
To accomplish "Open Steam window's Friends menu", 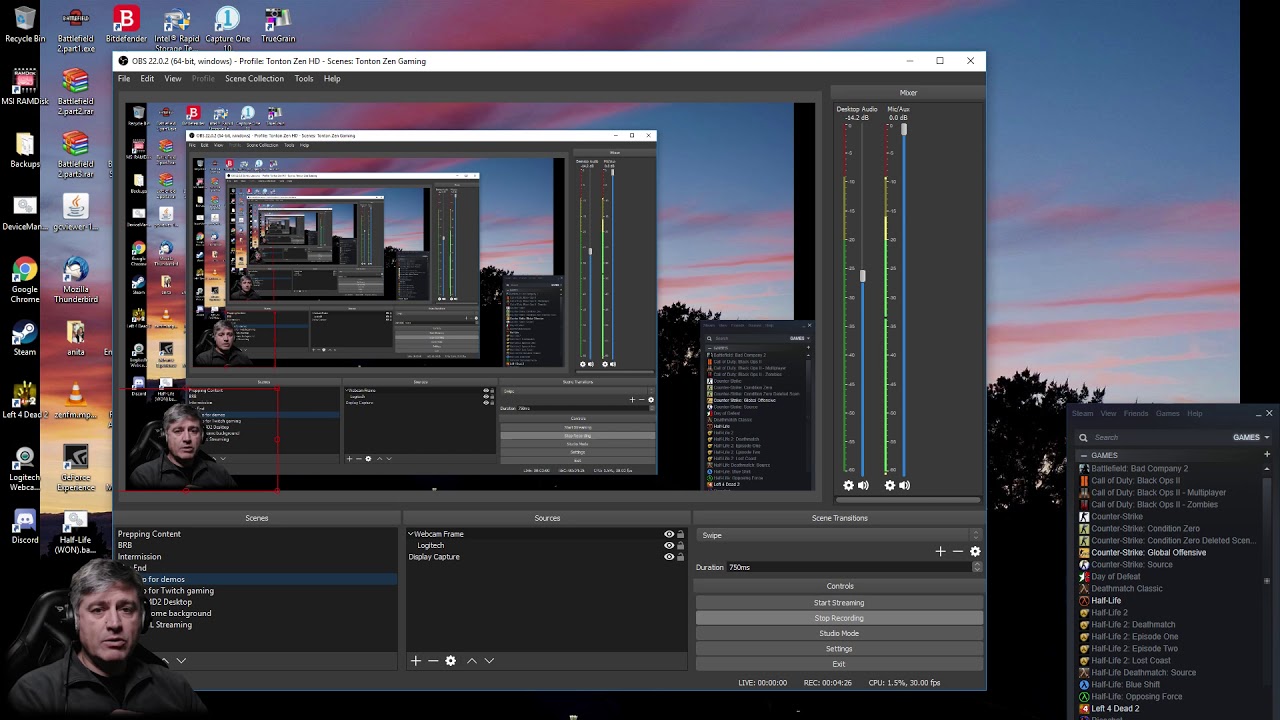I will (x=1136, y=413).
